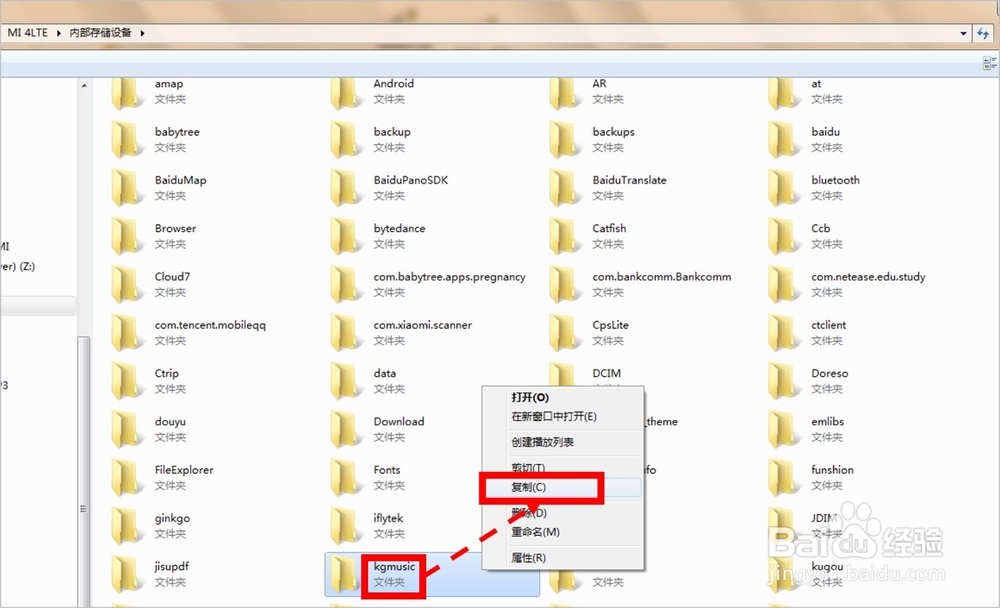Select the com.babytree.apps.pregnancy folder icon
The width and height of the screenshot is (1000, 608).
tap(345, 285)
